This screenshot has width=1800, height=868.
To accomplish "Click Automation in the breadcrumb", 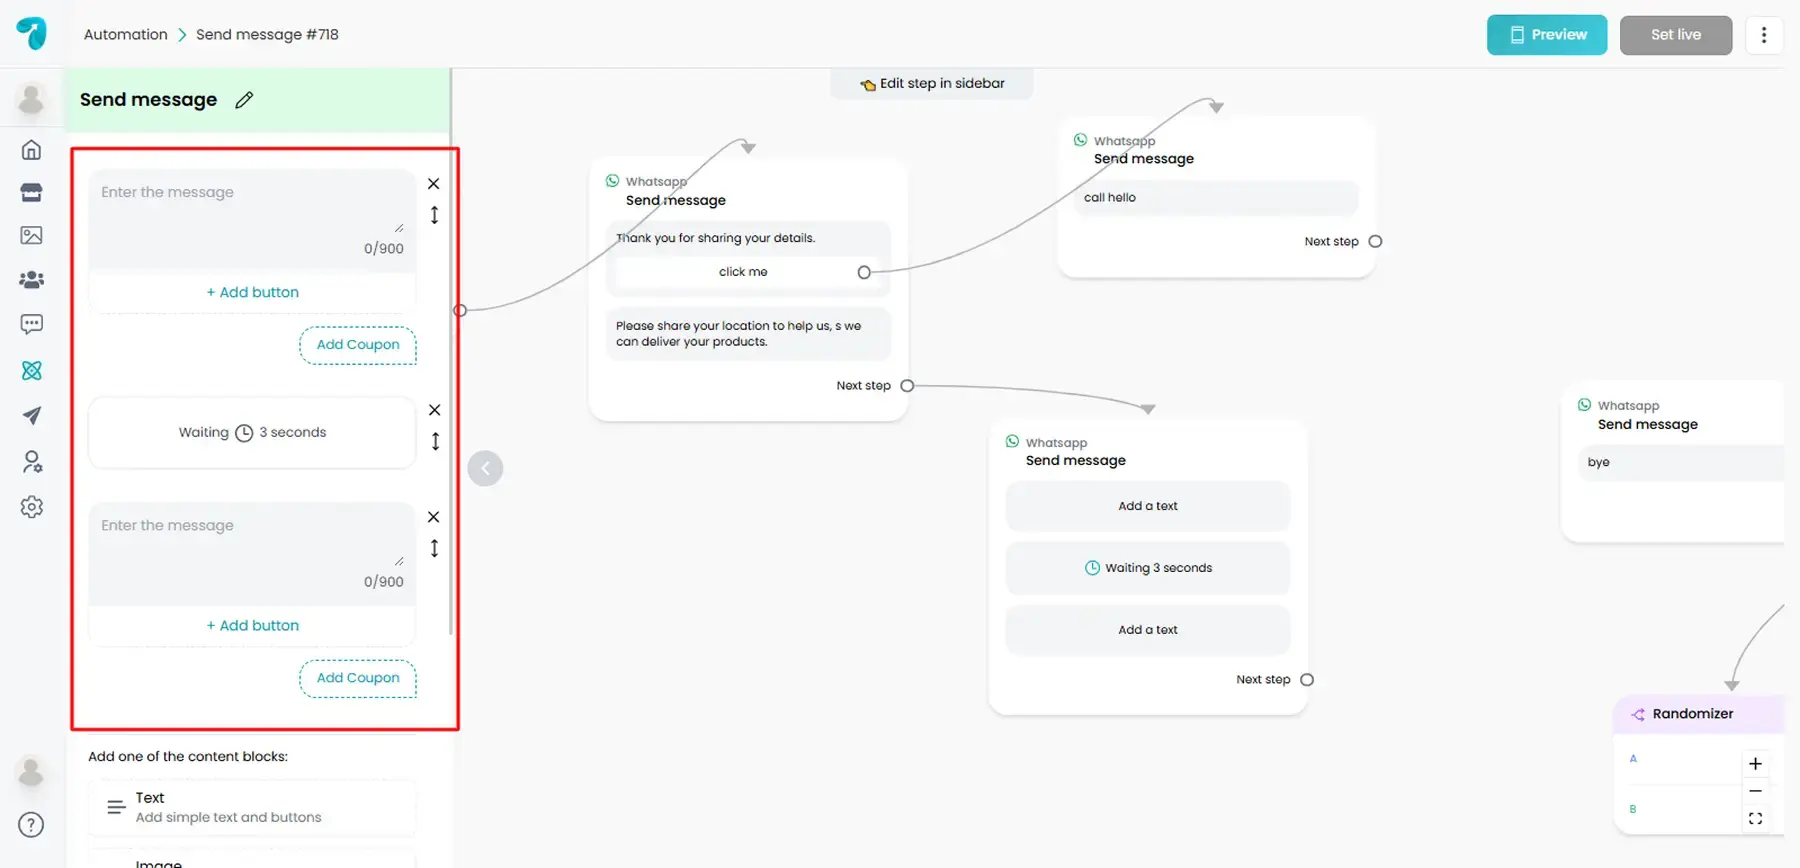I will tap(126, 35).
